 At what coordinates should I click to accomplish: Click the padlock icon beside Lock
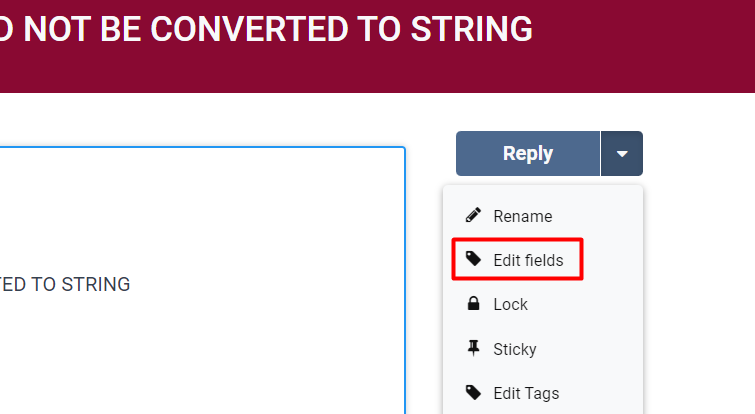pos(474,304)
